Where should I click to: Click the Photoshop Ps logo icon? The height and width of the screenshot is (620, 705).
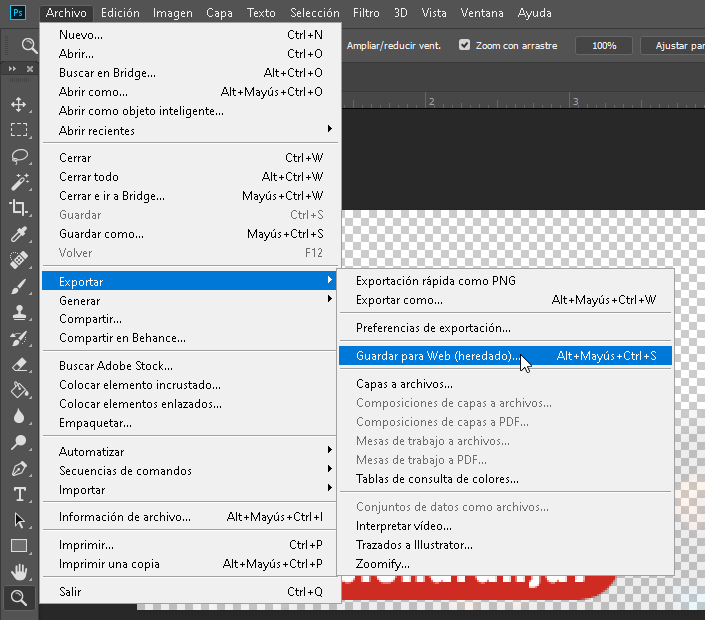tap(18, 13)
